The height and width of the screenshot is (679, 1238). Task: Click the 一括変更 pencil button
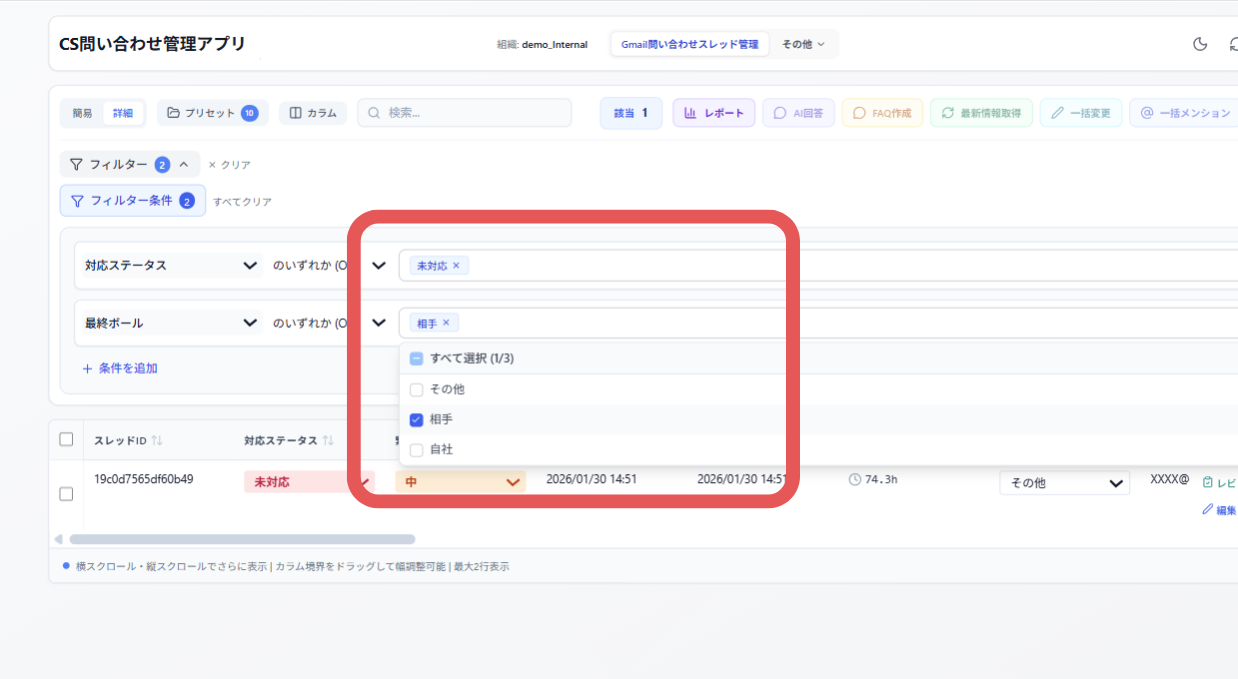(x=1081, y=113)
